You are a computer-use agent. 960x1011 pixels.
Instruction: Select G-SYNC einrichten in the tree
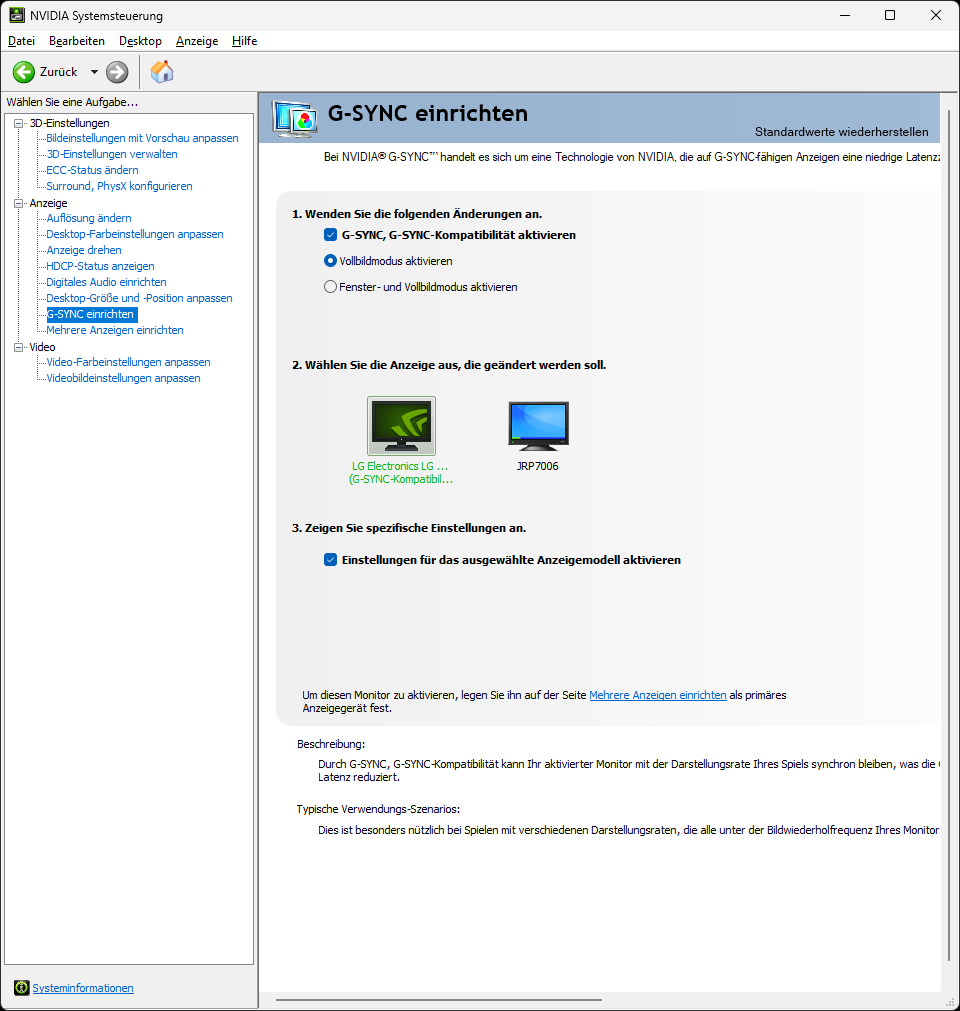click(x=91, y=314)
